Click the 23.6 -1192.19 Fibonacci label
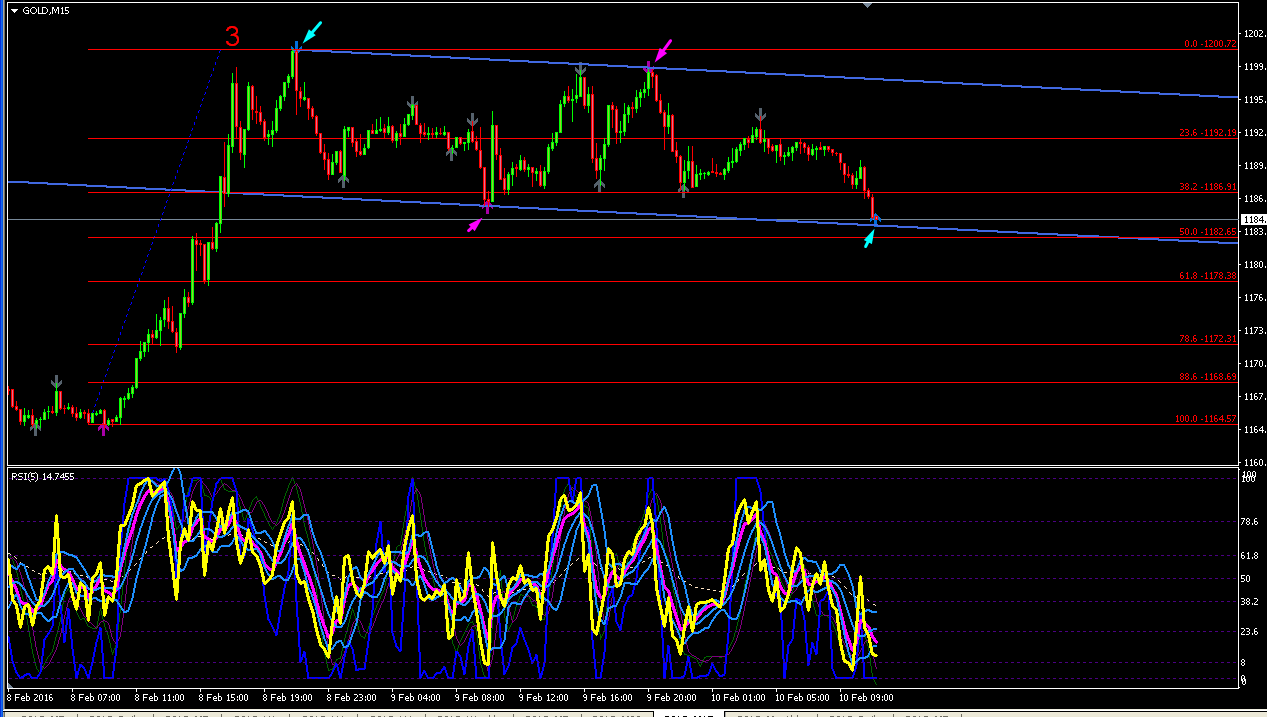 [x=1209, y=133]
